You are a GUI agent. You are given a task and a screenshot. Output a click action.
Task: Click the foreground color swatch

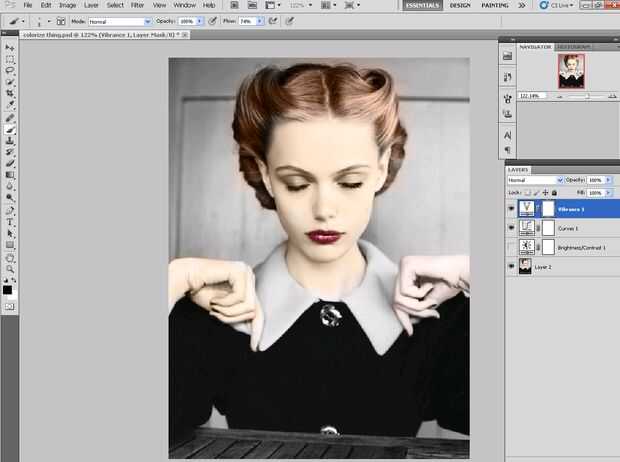[8, 290]
